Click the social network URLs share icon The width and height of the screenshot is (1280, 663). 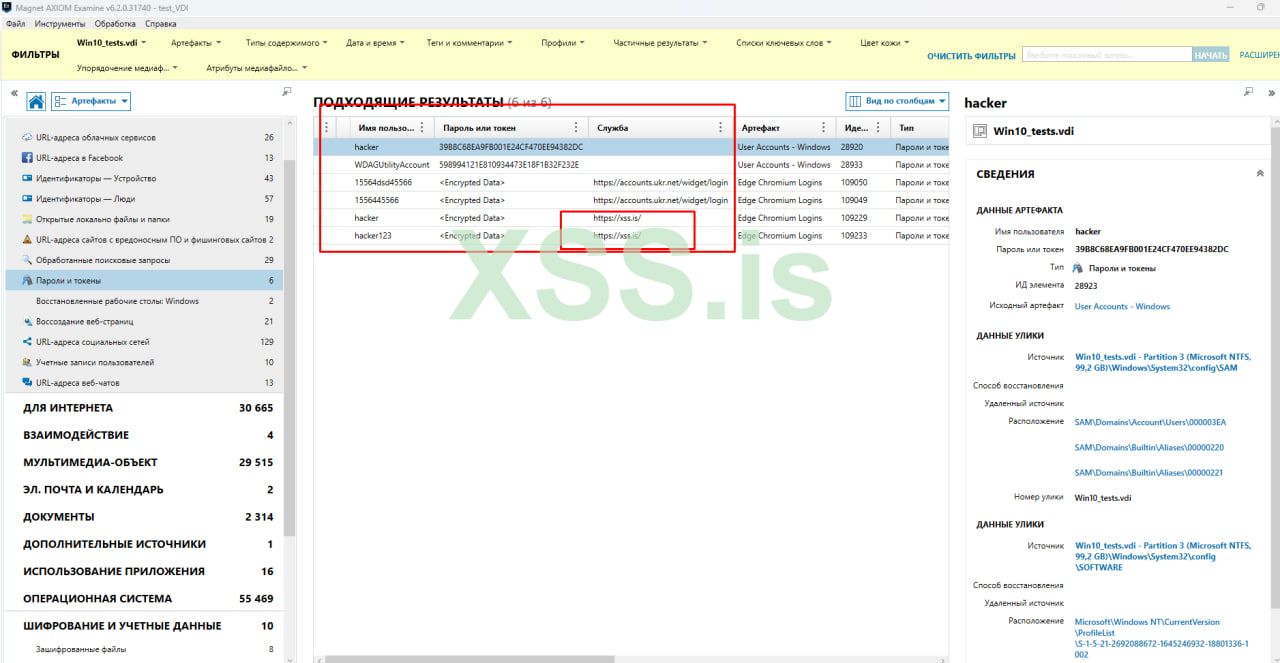tap(27, 342)
